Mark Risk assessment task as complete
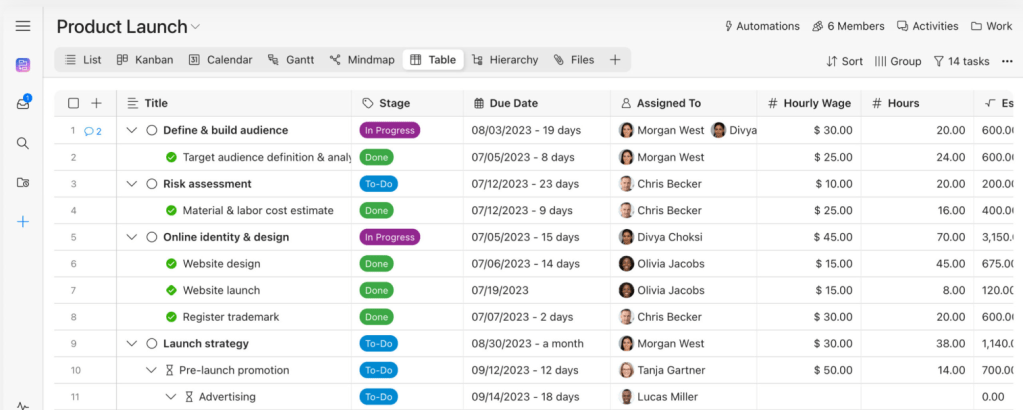The image size is (1023, 410). point(152,184)
